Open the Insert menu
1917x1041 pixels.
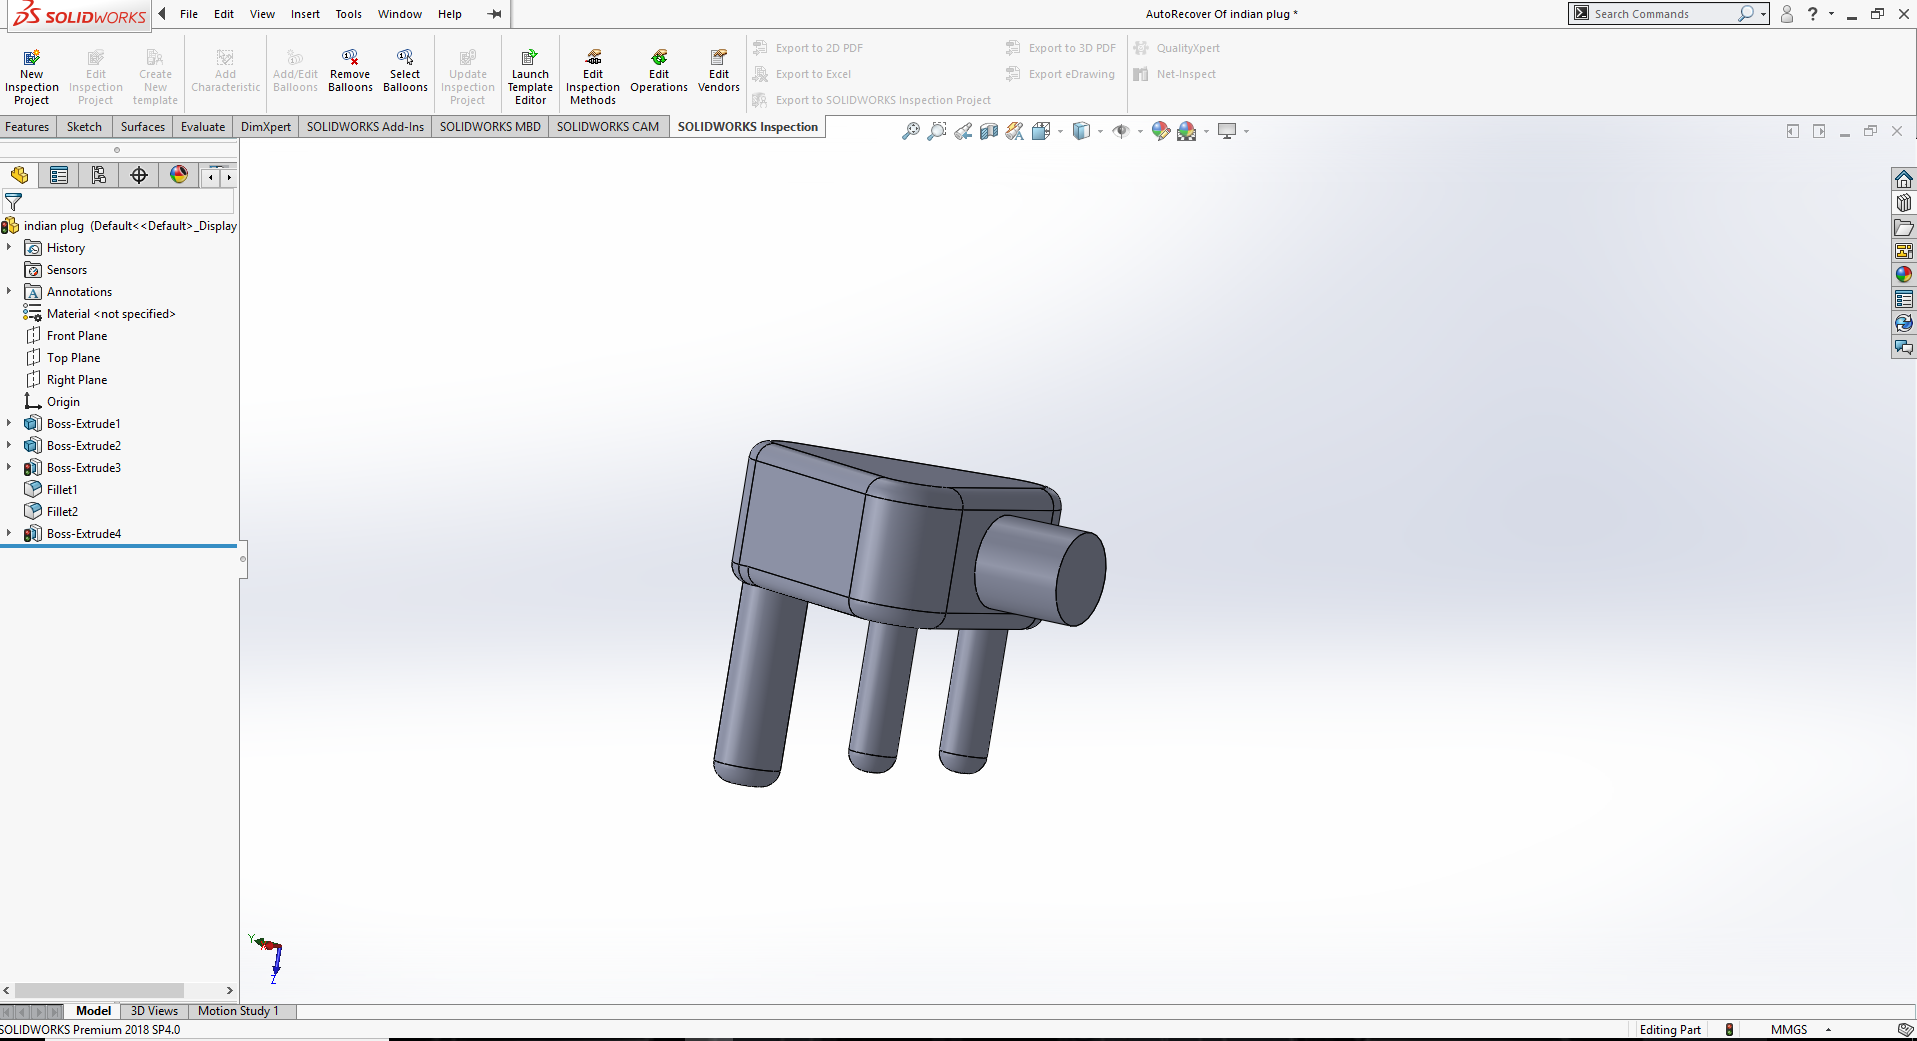(x=305, y=14)
